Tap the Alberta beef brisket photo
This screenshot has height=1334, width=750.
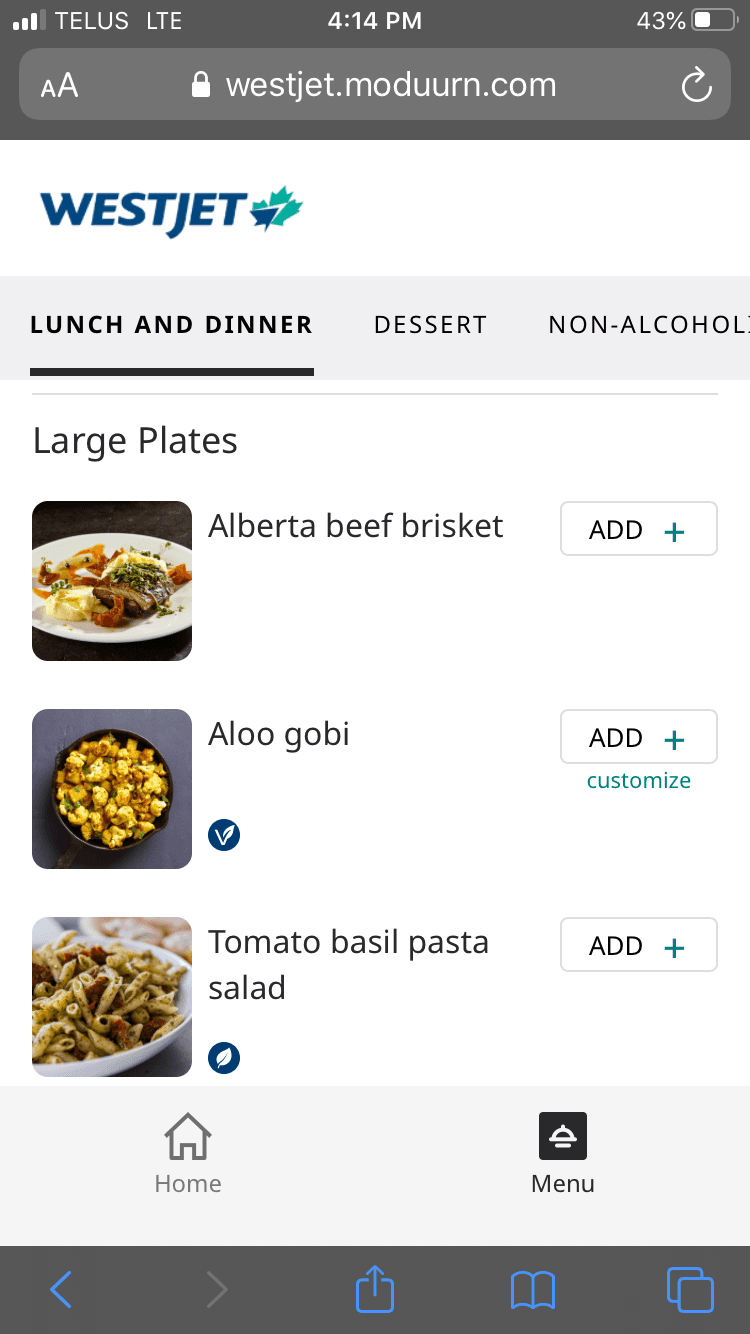112,581
